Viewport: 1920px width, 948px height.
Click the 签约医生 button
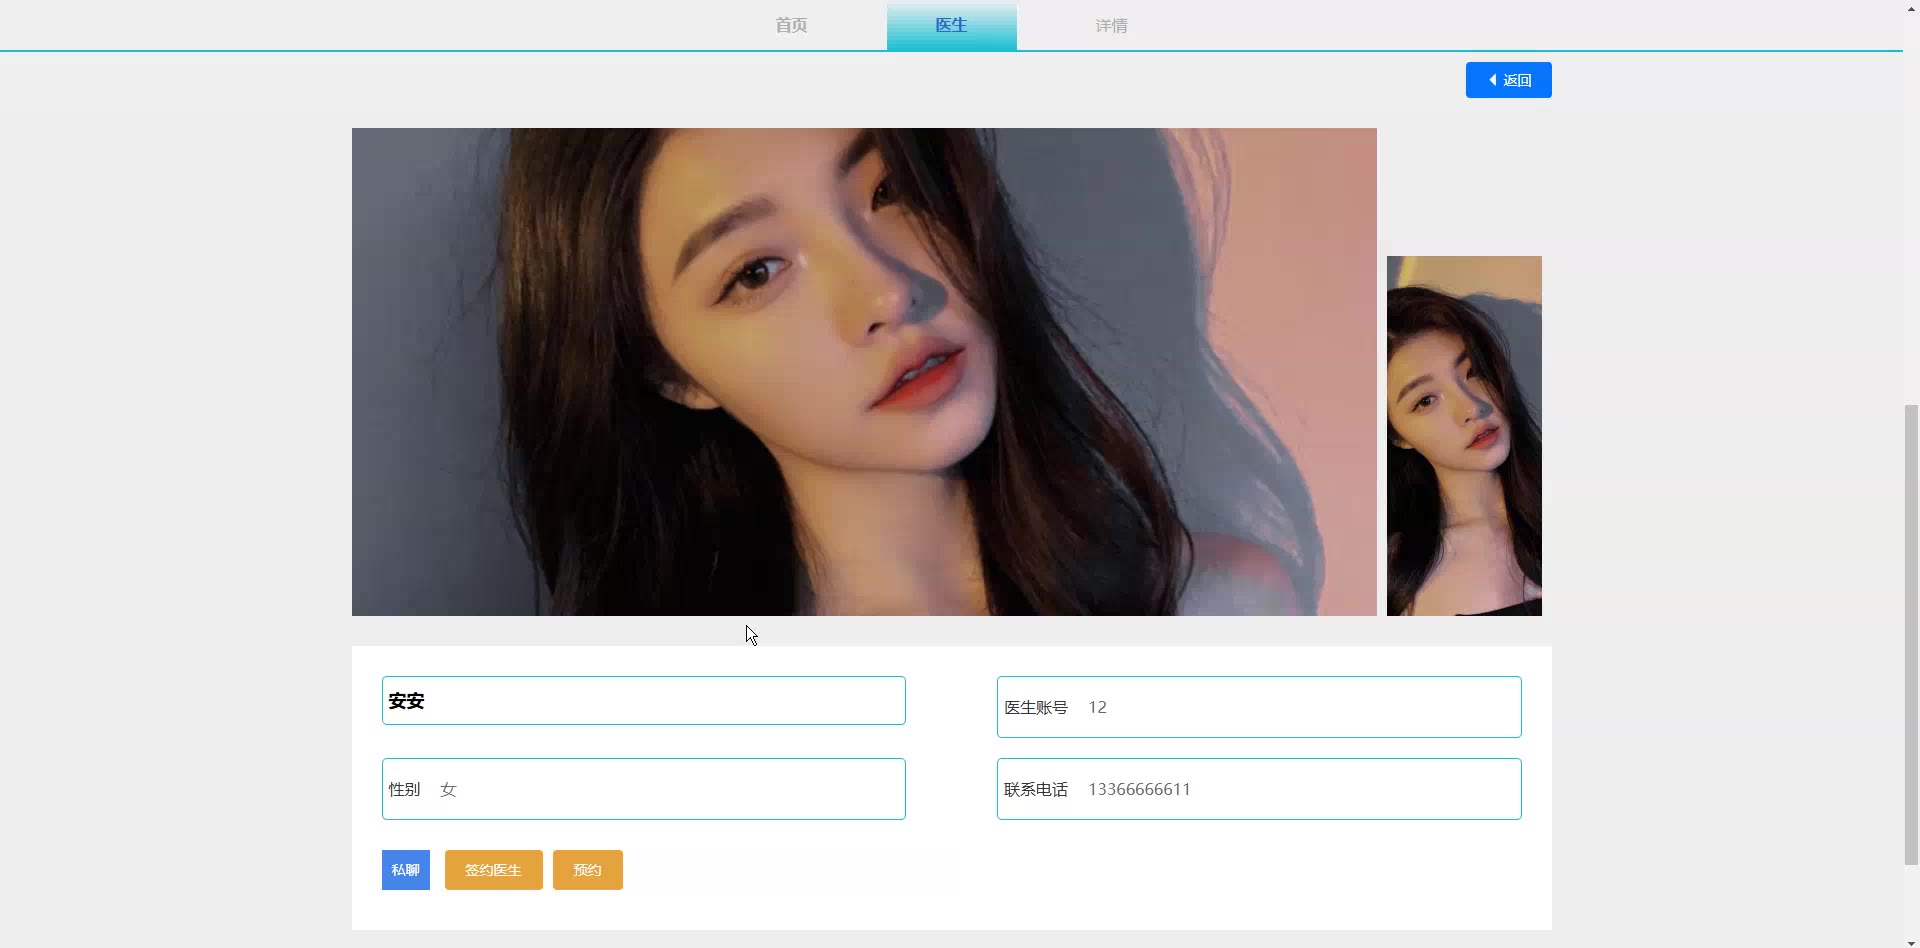click(493, 870)
